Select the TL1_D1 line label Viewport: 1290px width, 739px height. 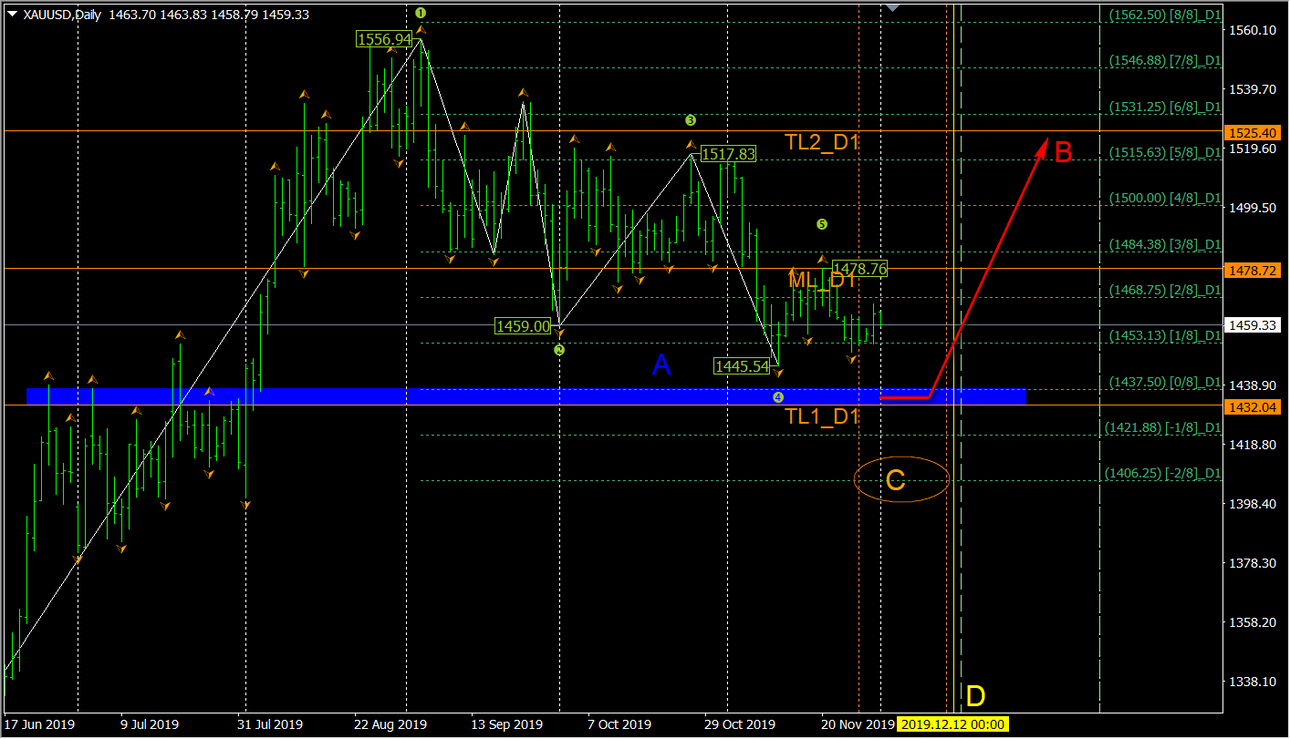[822, 417]
